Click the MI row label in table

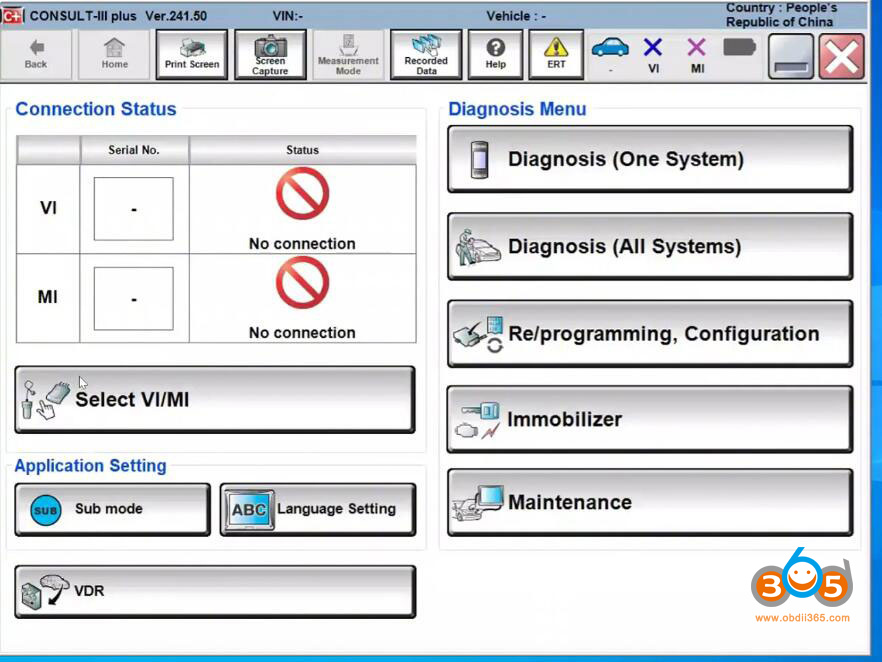click(x=48, y=298)
